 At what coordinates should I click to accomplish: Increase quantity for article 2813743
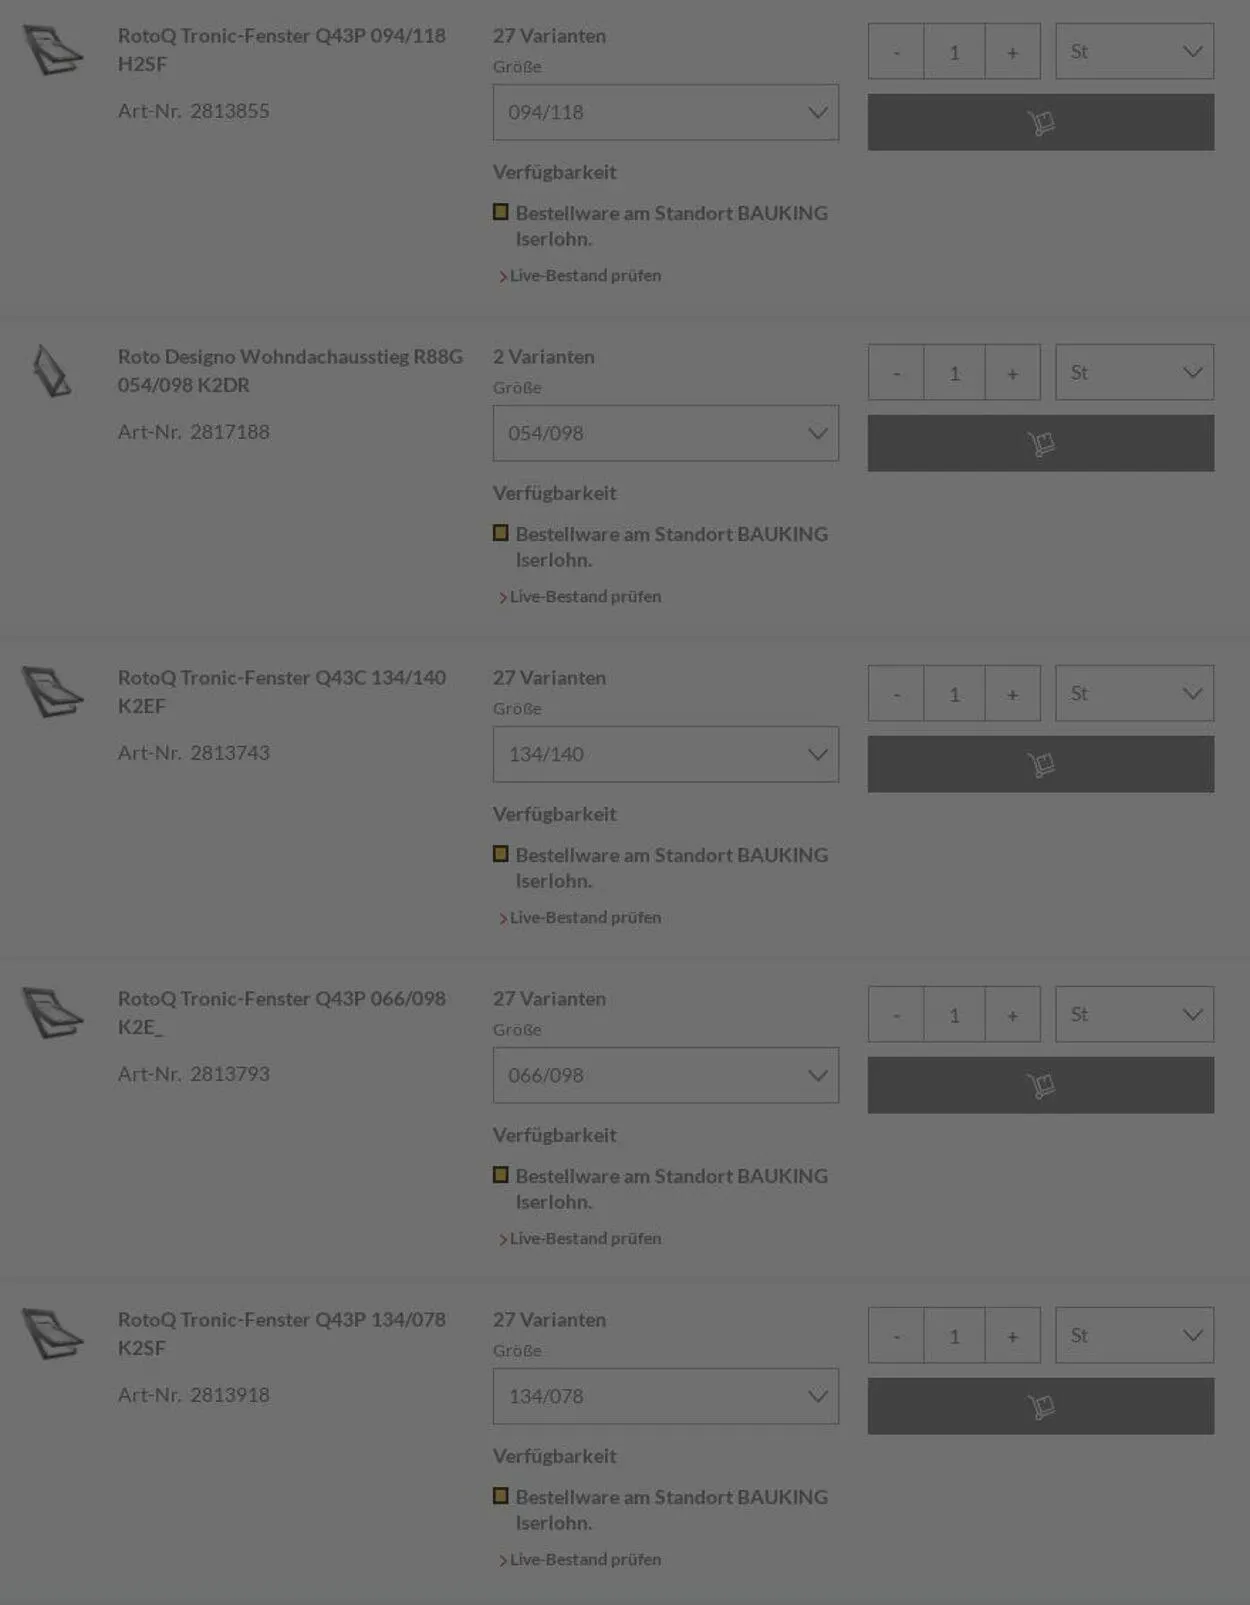point(1012,694)
